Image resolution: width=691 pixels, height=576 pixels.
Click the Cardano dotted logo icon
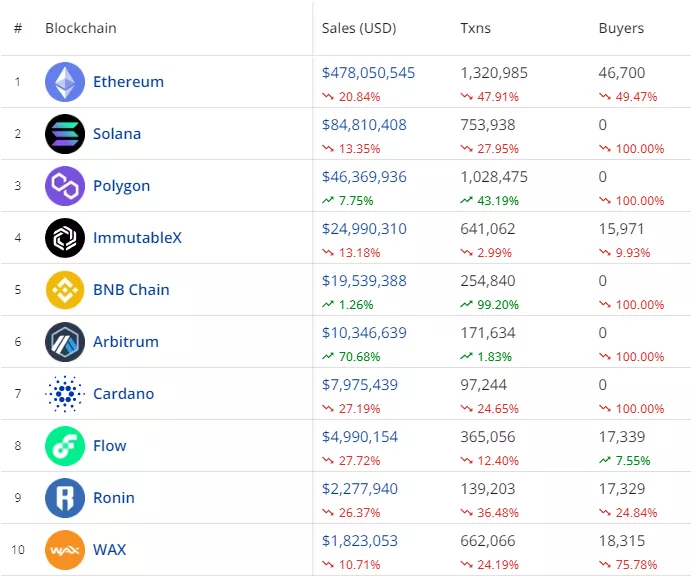[65, 394]
